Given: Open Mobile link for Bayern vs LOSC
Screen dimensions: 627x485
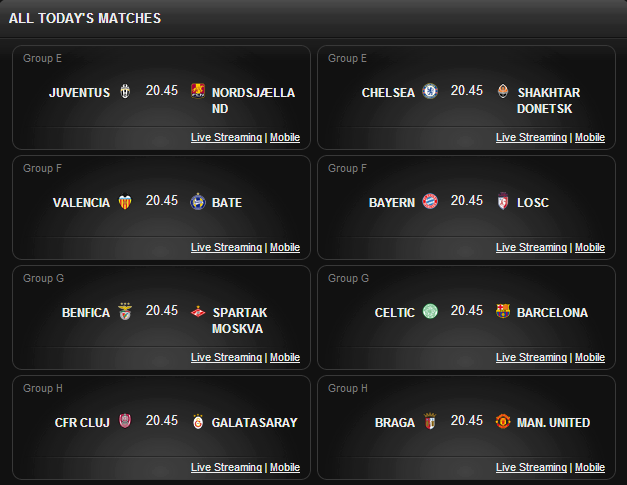Looking at the screenshot, I should [x=589, y=248].
